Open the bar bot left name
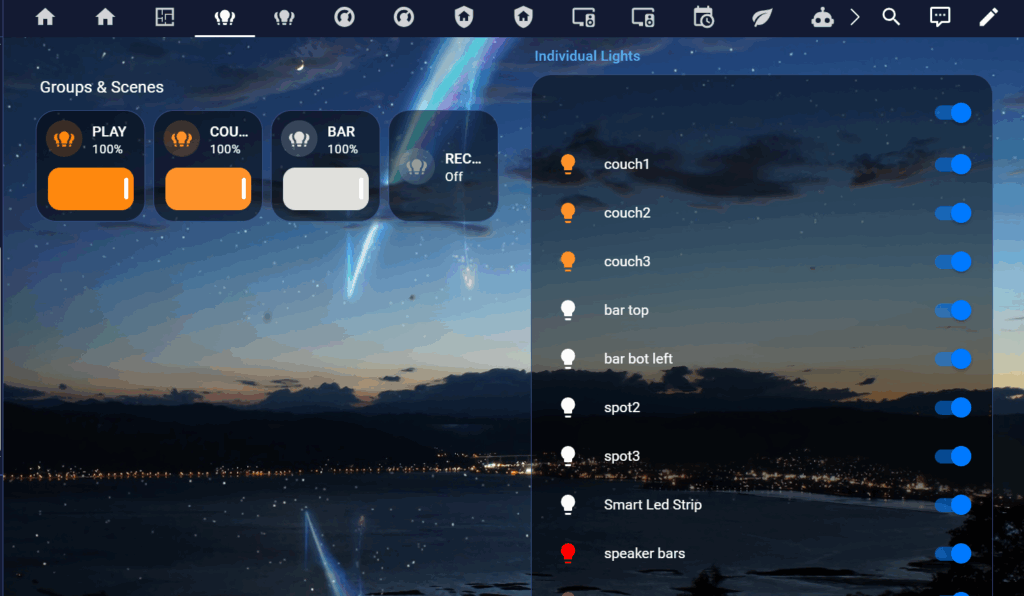The image size is (1024, 596). click(x=638, y=358)
